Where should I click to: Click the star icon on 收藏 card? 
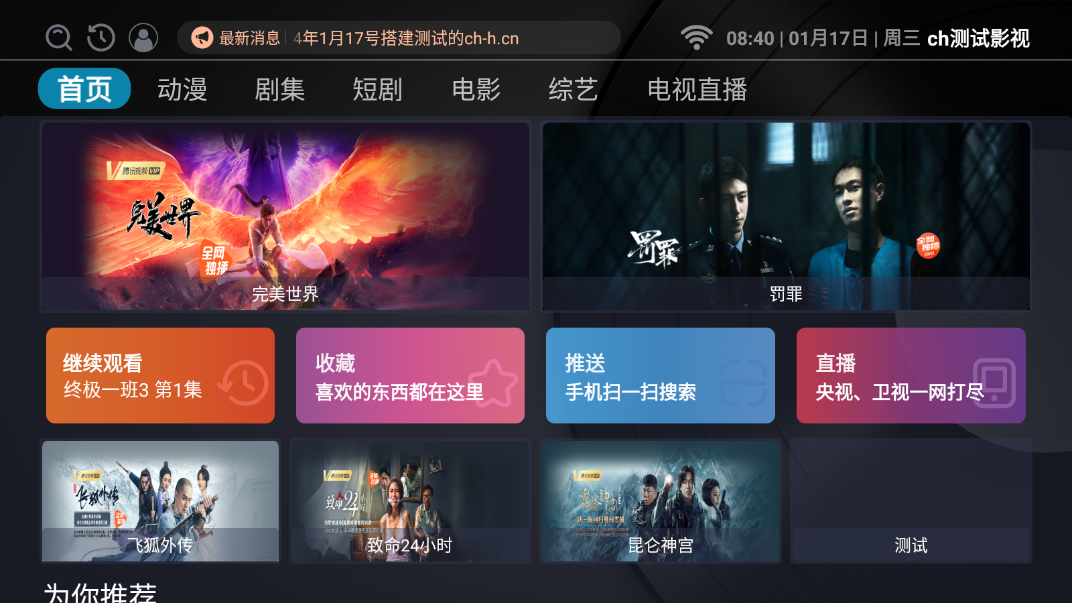[x=493, y=384]
